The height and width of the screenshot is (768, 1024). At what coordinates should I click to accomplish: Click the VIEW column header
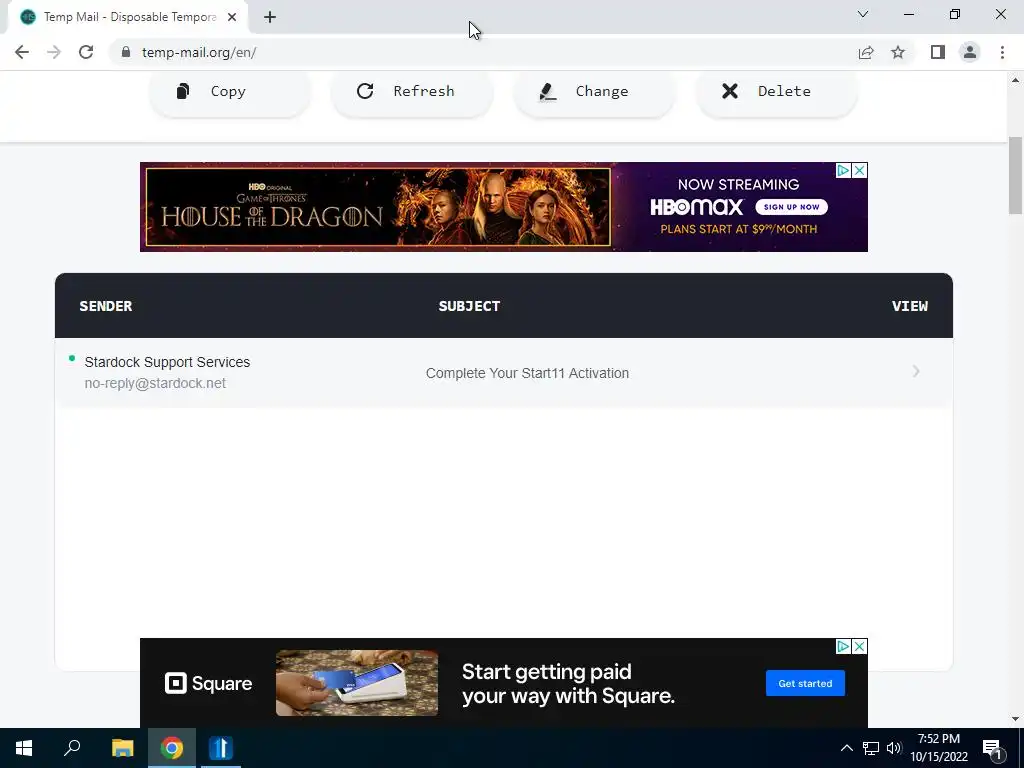(910, 306)
